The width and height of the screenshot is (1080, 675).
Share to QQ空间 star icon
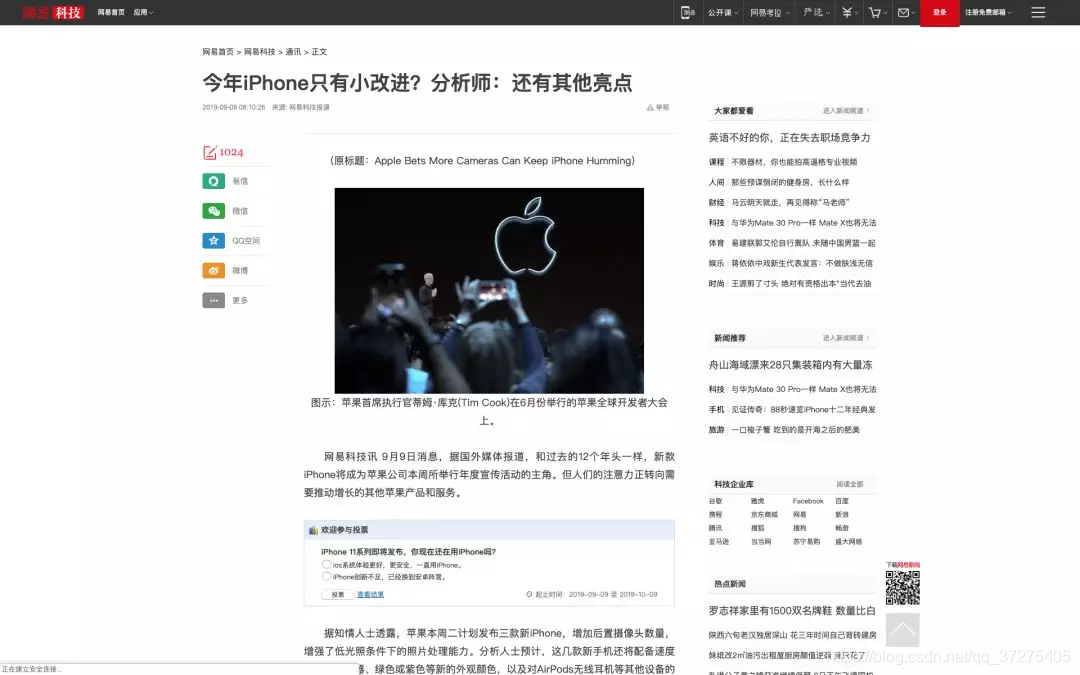click(214, 240)
